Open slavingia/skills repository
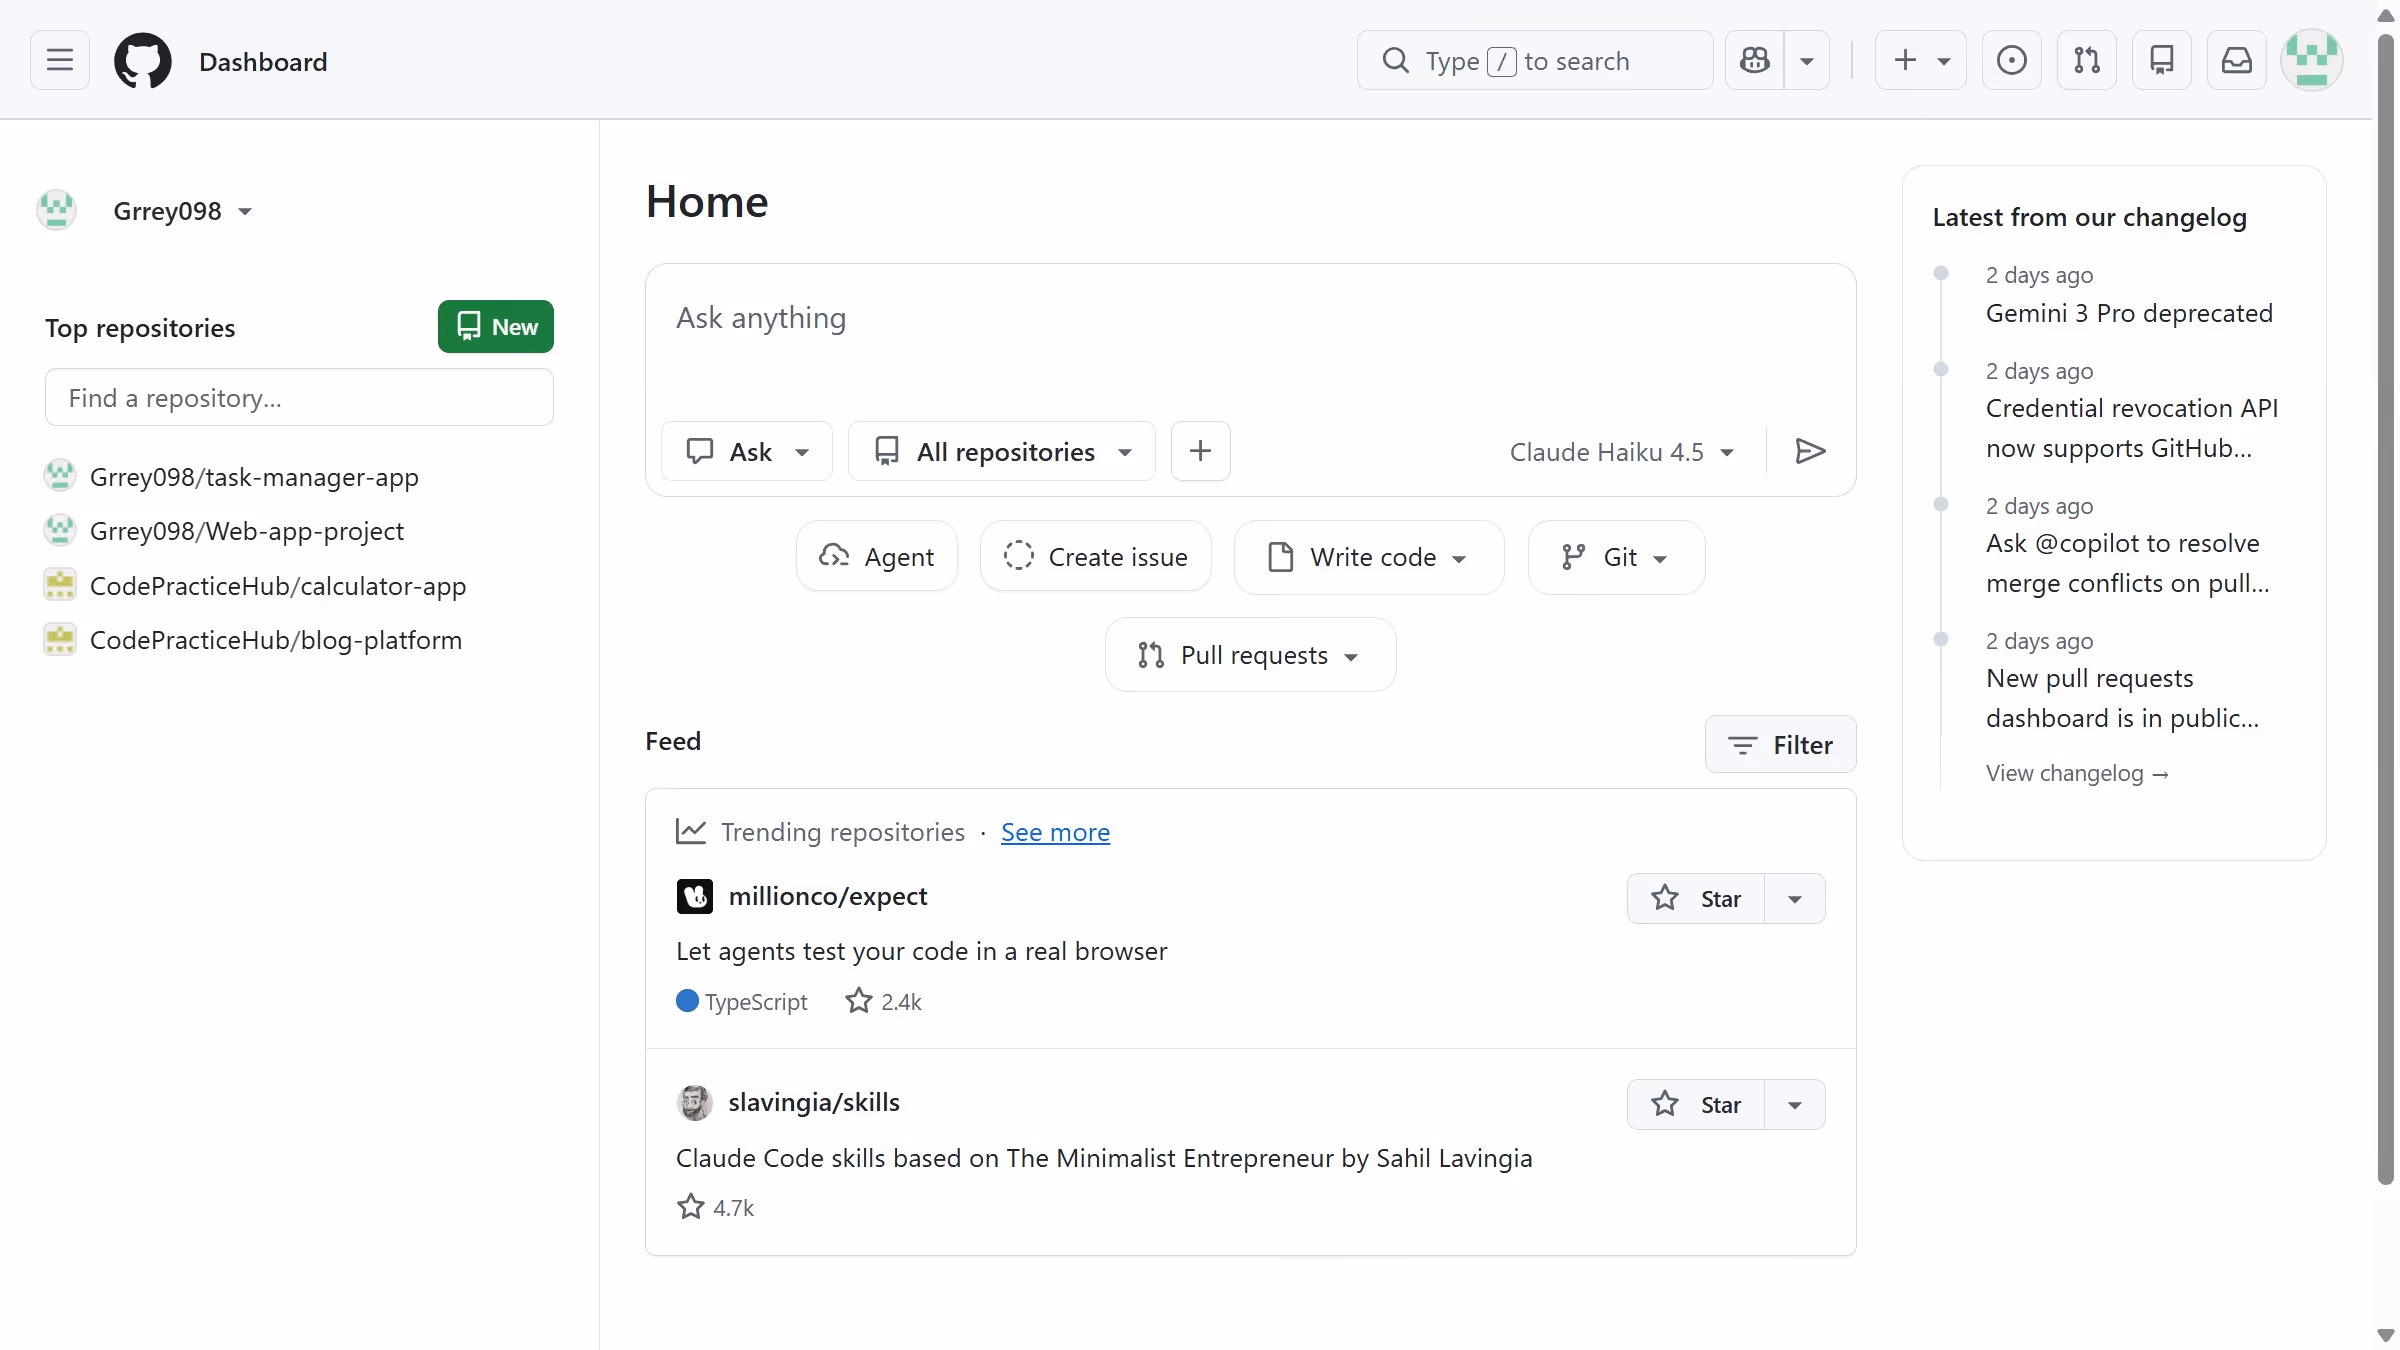2400x1350 pixels. pyautogui.click(x=814, y=1102)
